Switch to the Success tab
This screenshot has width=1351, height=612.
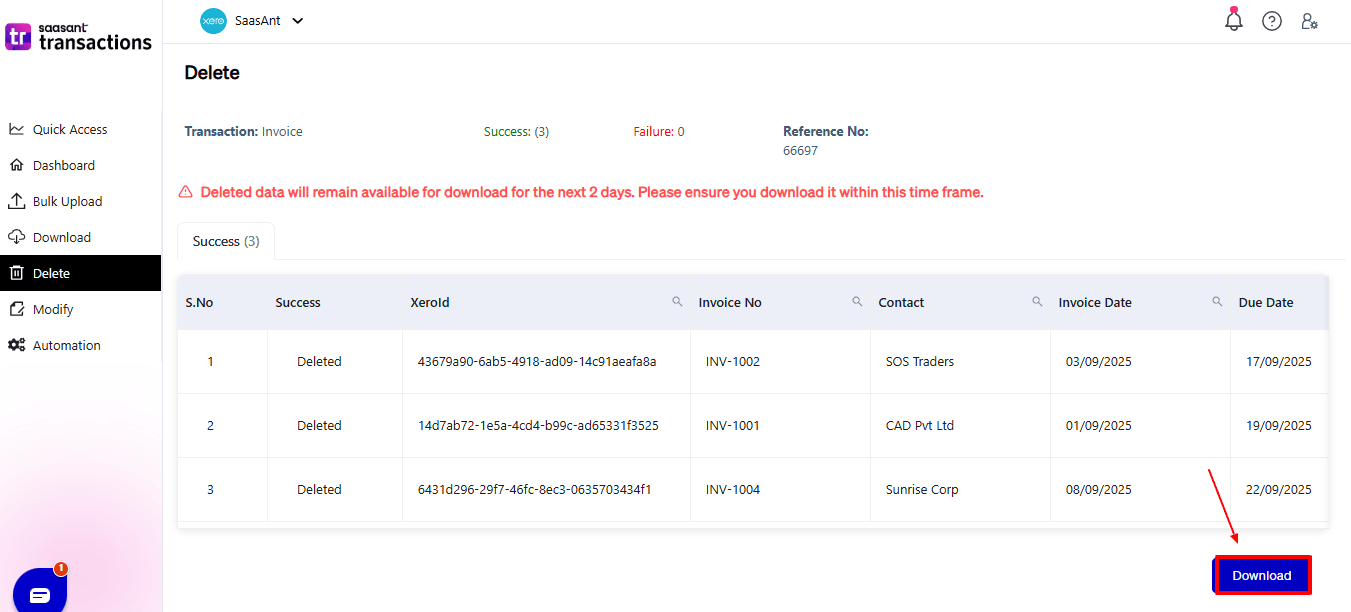tap(225, 241)
